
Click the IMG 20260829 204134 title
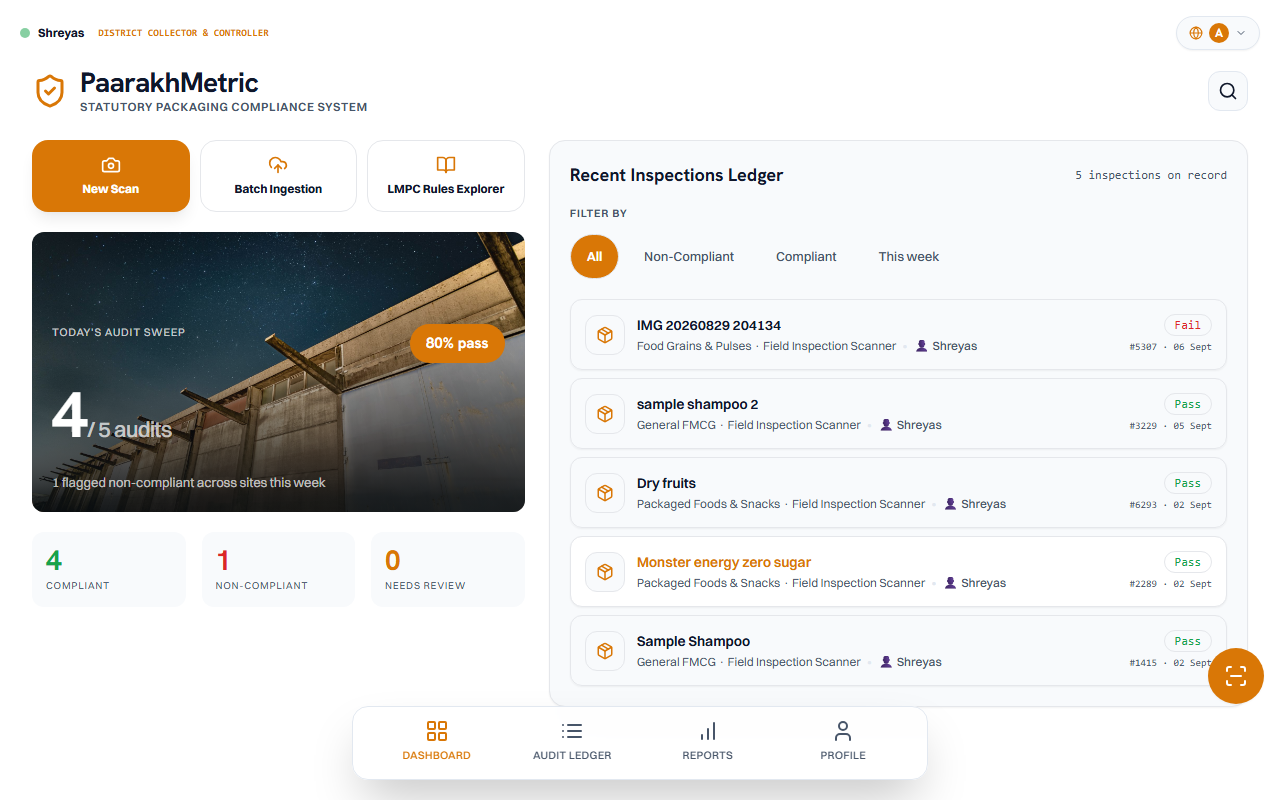point(709,325)
